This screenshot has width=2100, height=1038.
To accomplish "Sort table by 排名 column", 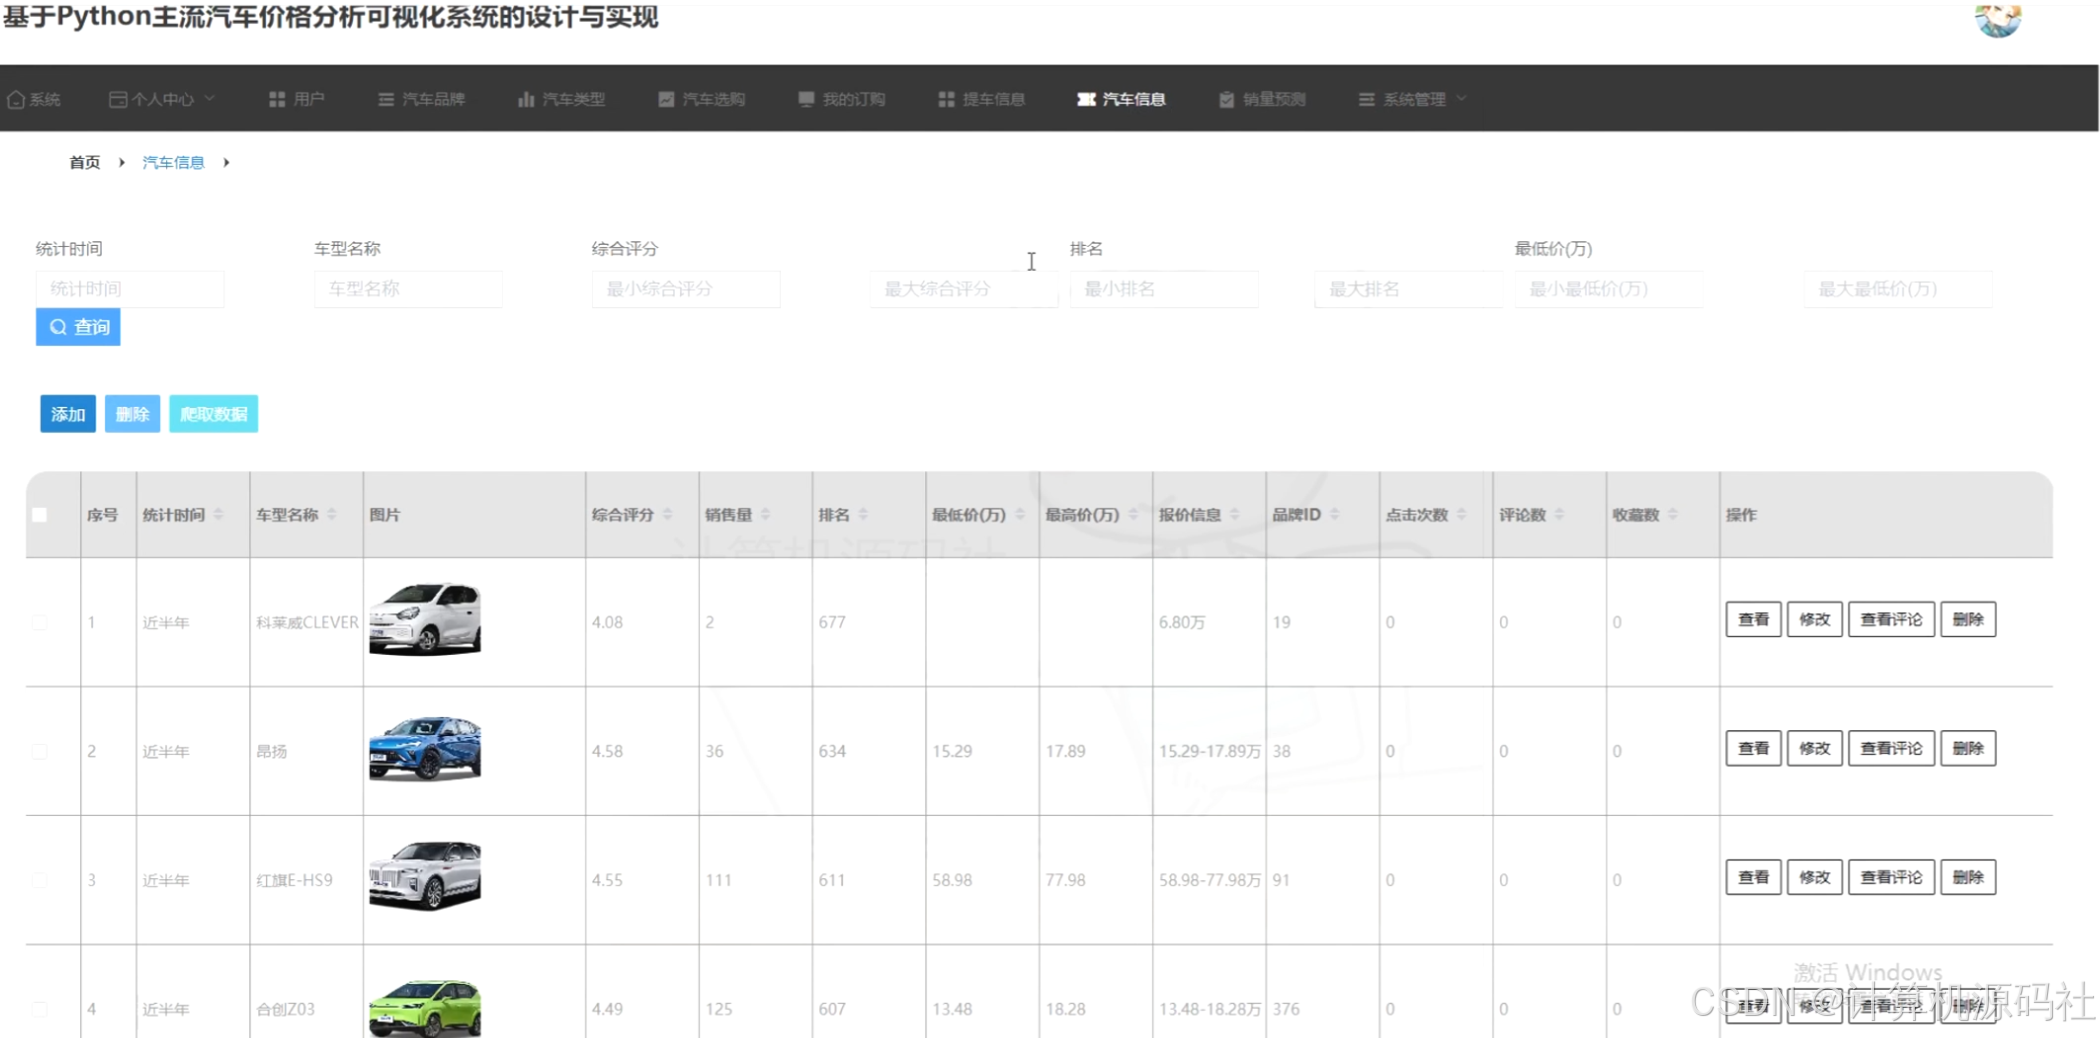I will click(863, 514).
